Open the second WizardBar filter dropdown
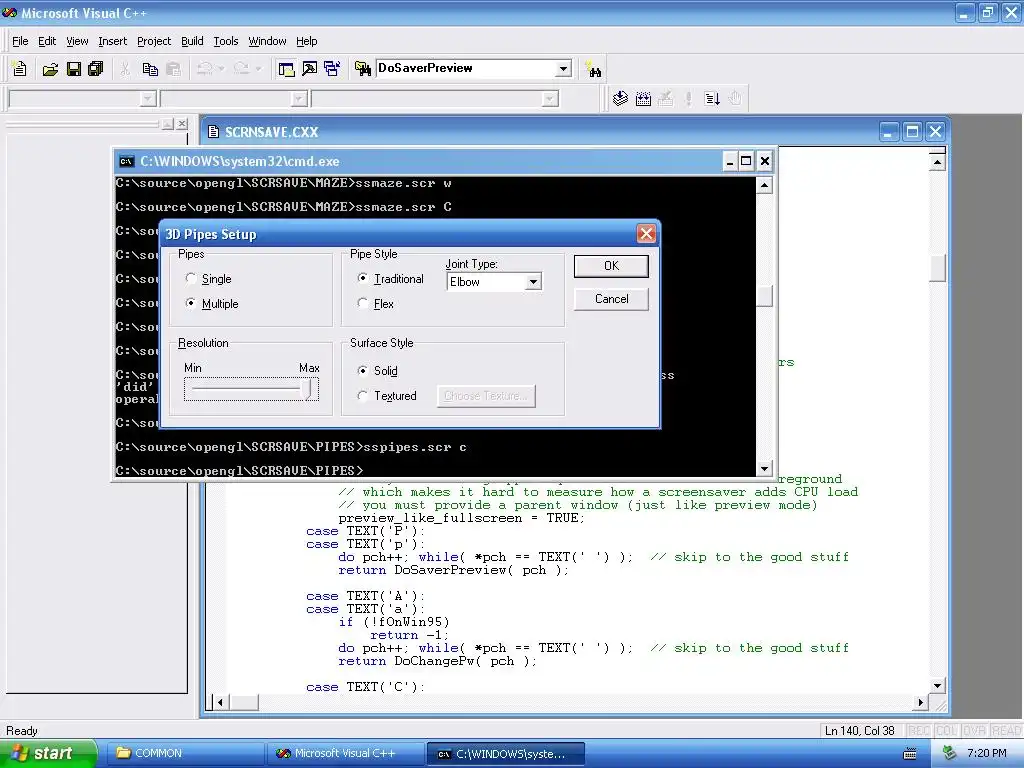Screen dimensions: 1024x768 pyautogui.click(x=299, y=99)
